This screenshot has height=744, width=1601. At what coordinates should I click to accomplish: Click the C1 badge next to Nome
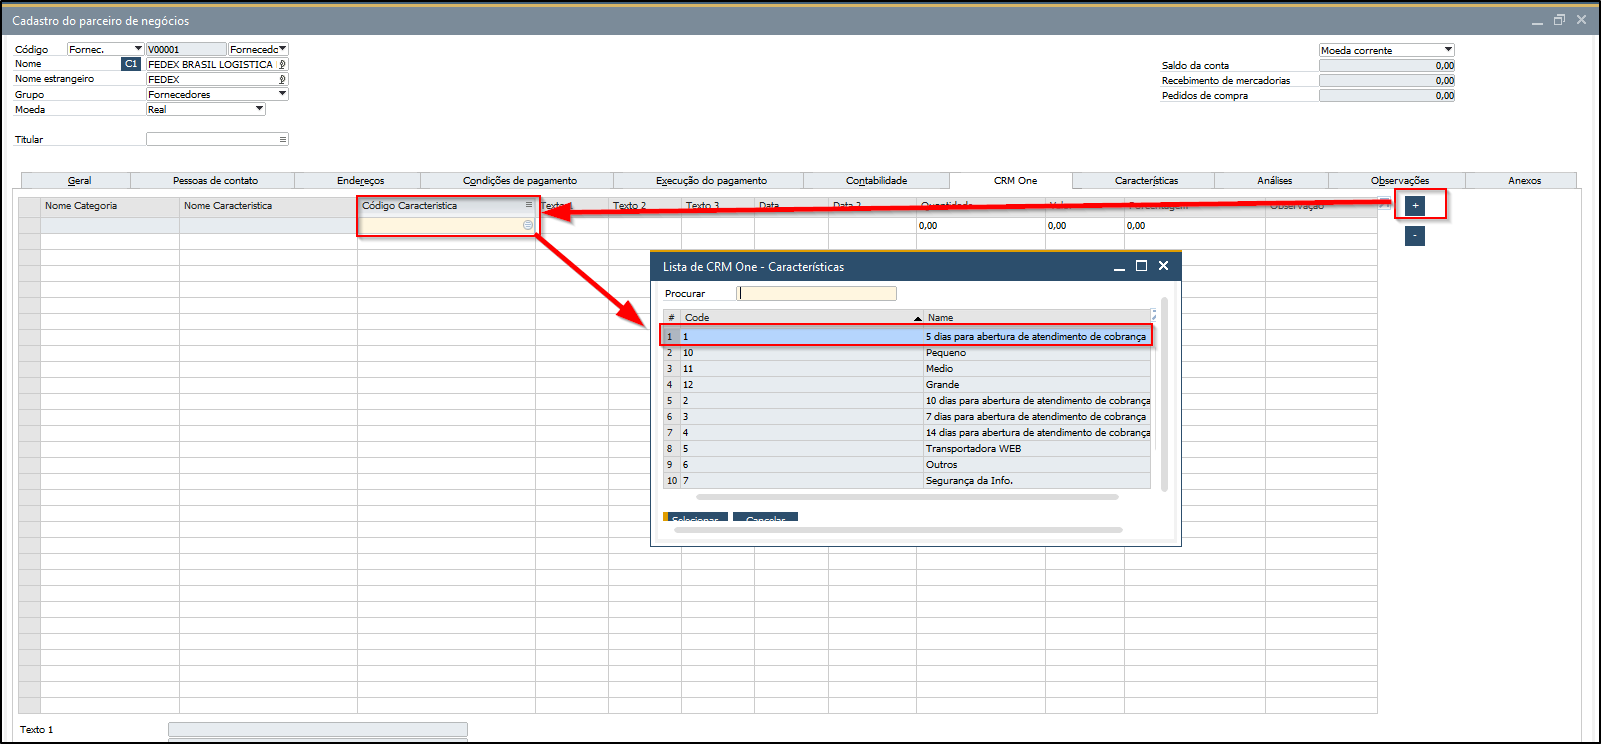point(131,64)
